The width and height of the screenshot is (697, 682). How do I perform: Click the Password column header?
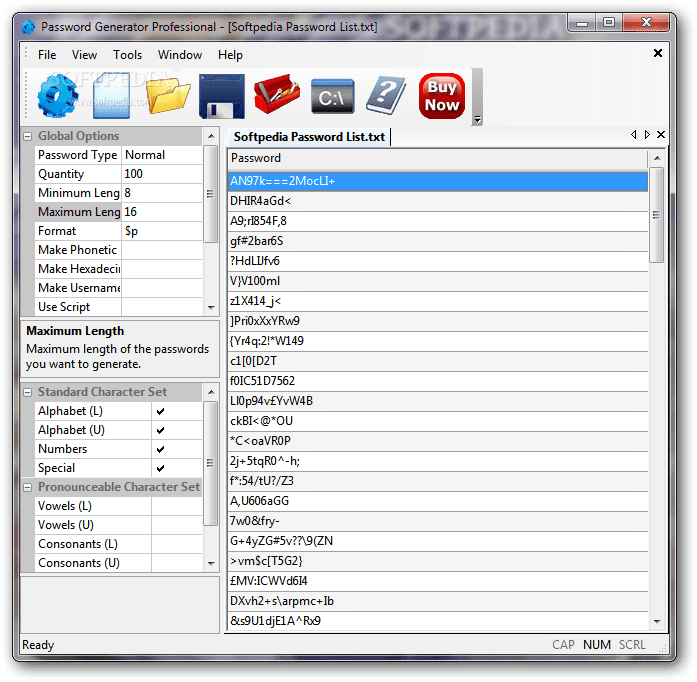[436, 158]
